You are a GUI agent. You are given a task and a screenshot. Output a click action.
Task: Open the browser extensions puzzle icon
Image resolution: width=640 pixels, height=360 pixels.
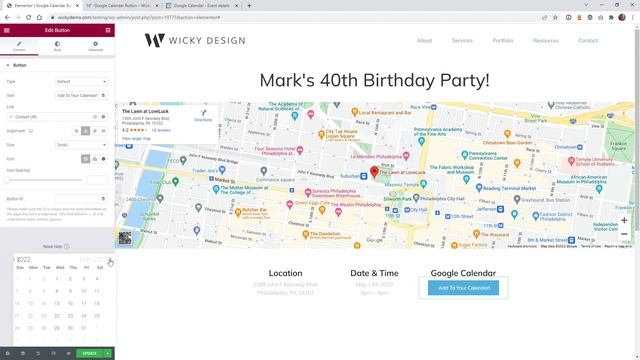click(x=611, y=18)
